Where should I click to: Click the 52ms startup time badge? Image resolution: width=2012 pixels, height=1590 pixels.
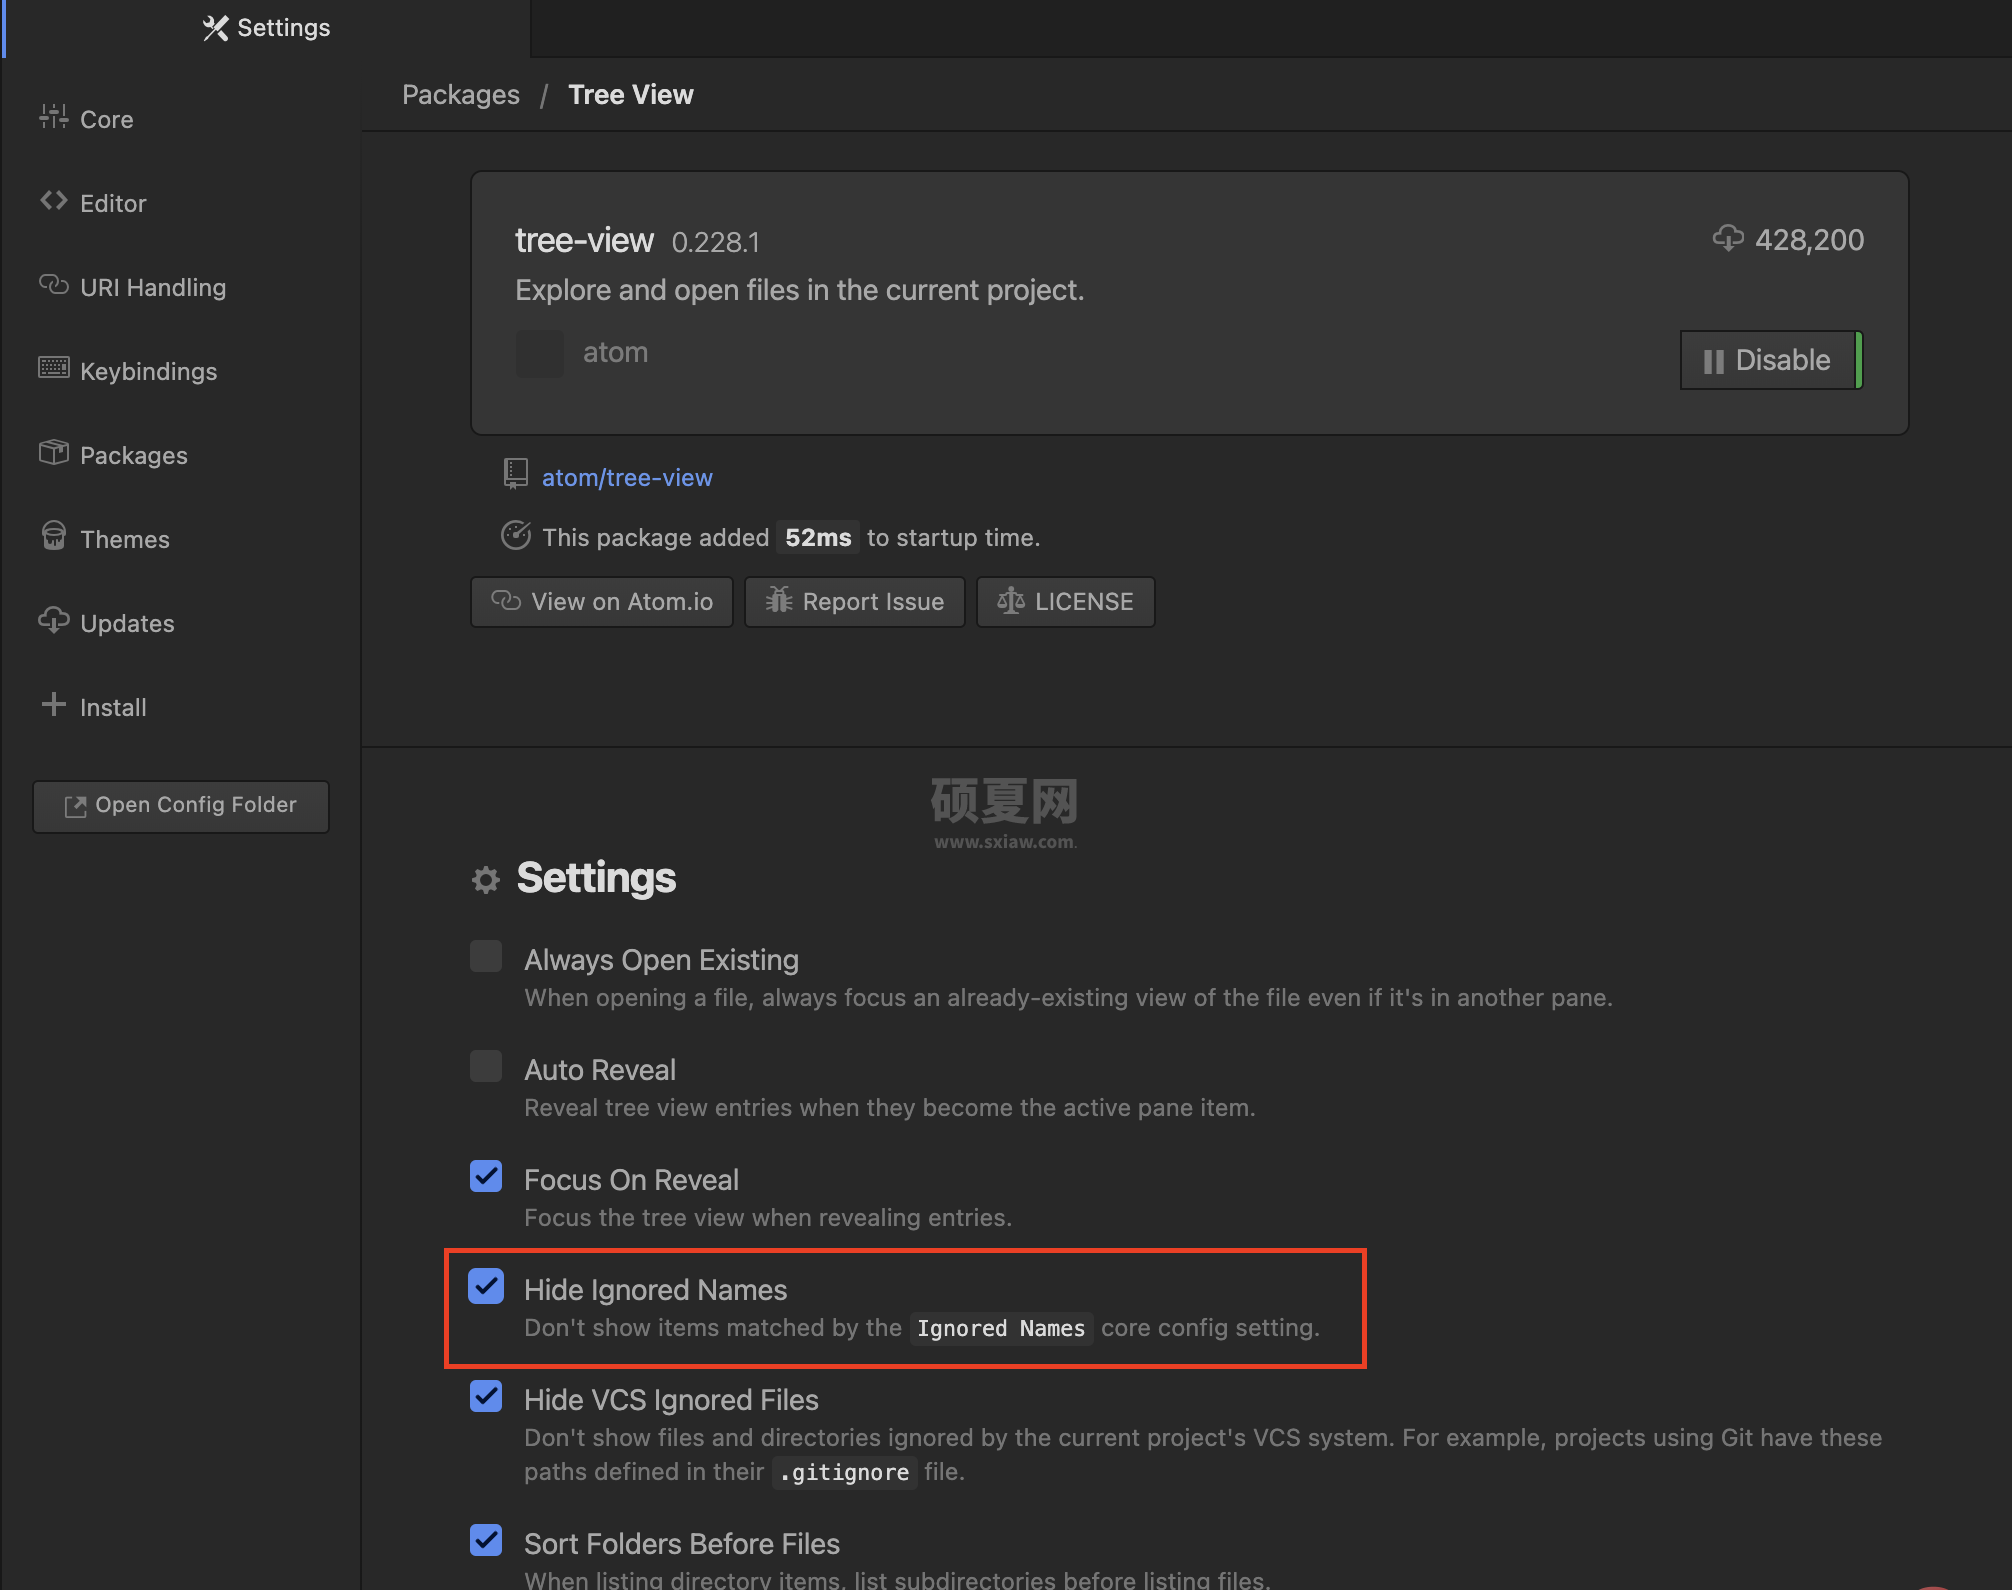click(818, 538)
